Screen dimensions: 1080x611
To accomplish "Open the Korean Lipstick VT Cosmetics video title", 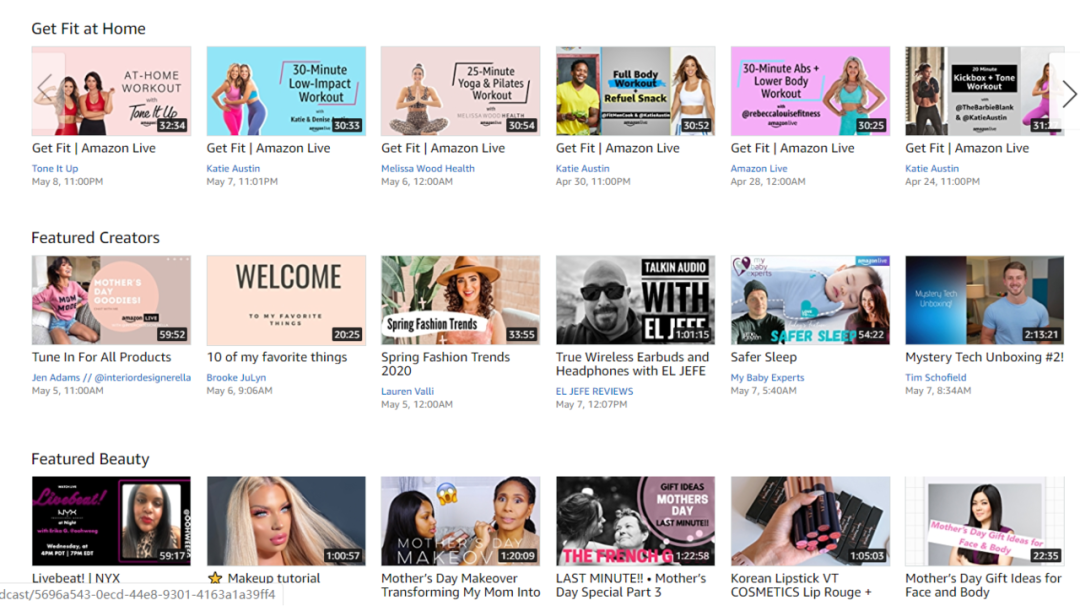I will tap(801, 586).
